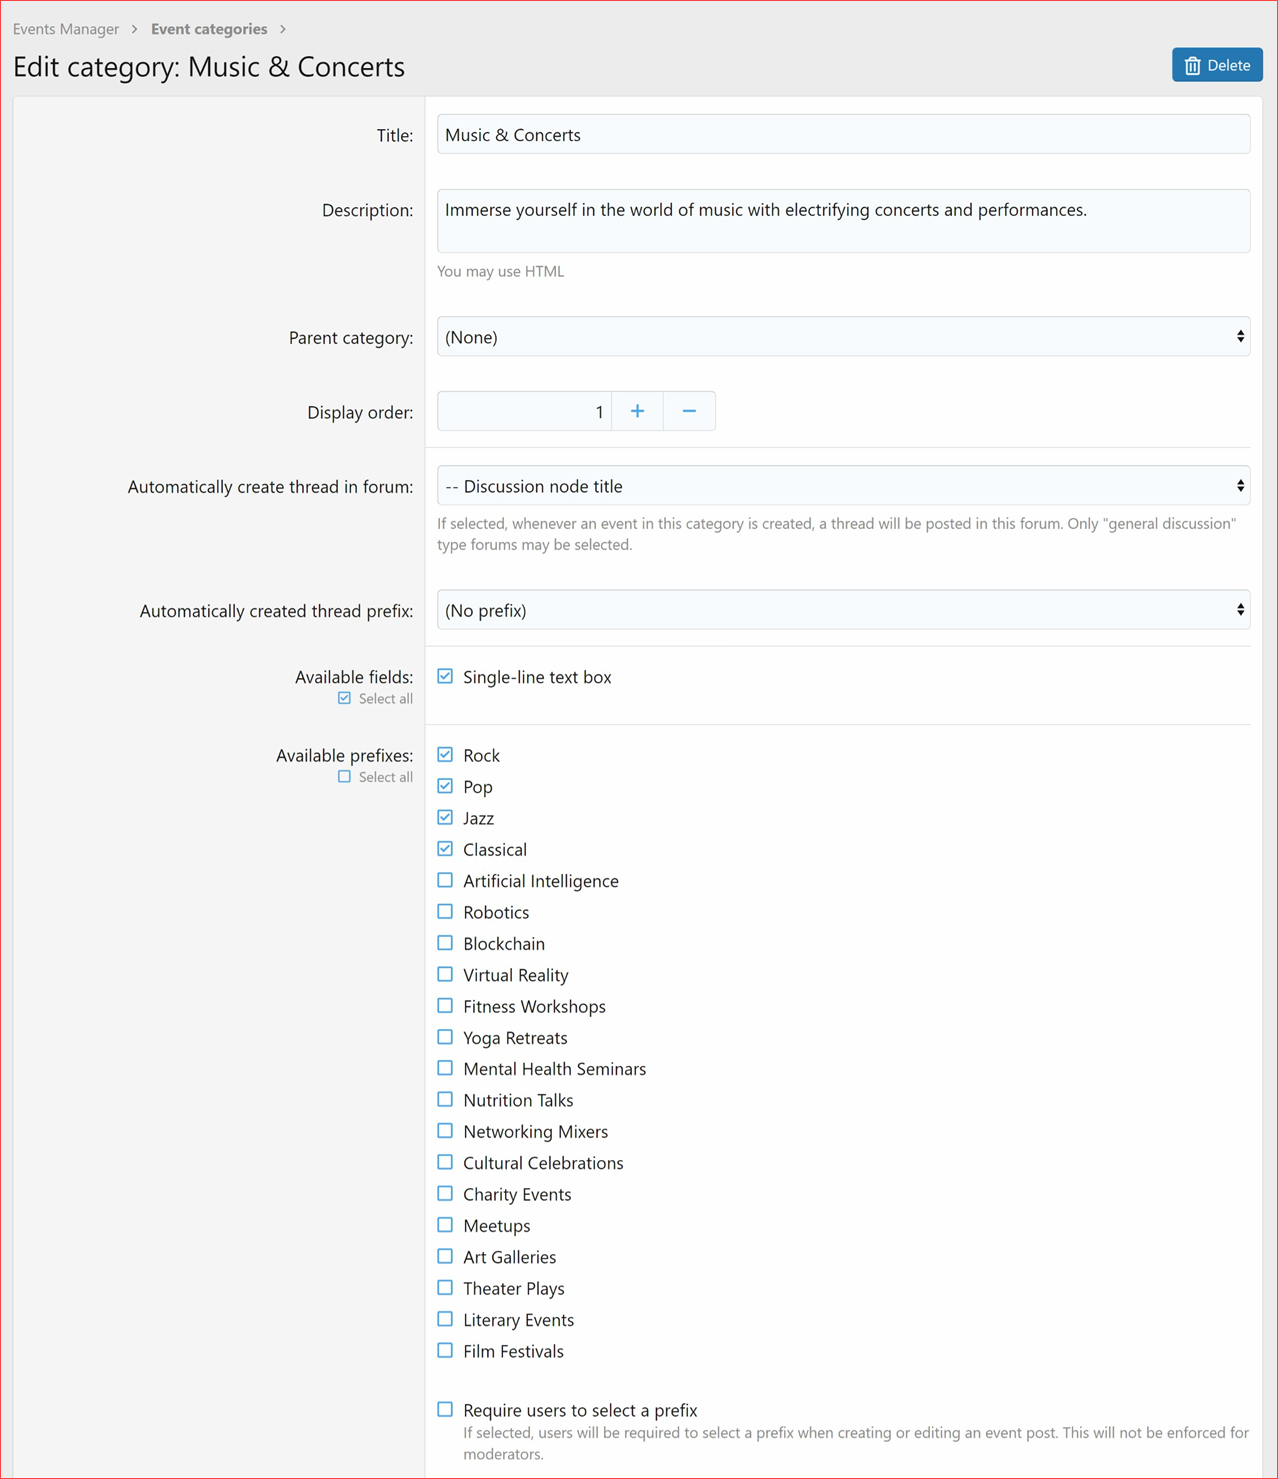Increment display order with the plus button
Image resolution: width=1278 pixels, height=1479 pixels.
coord(637,410)
